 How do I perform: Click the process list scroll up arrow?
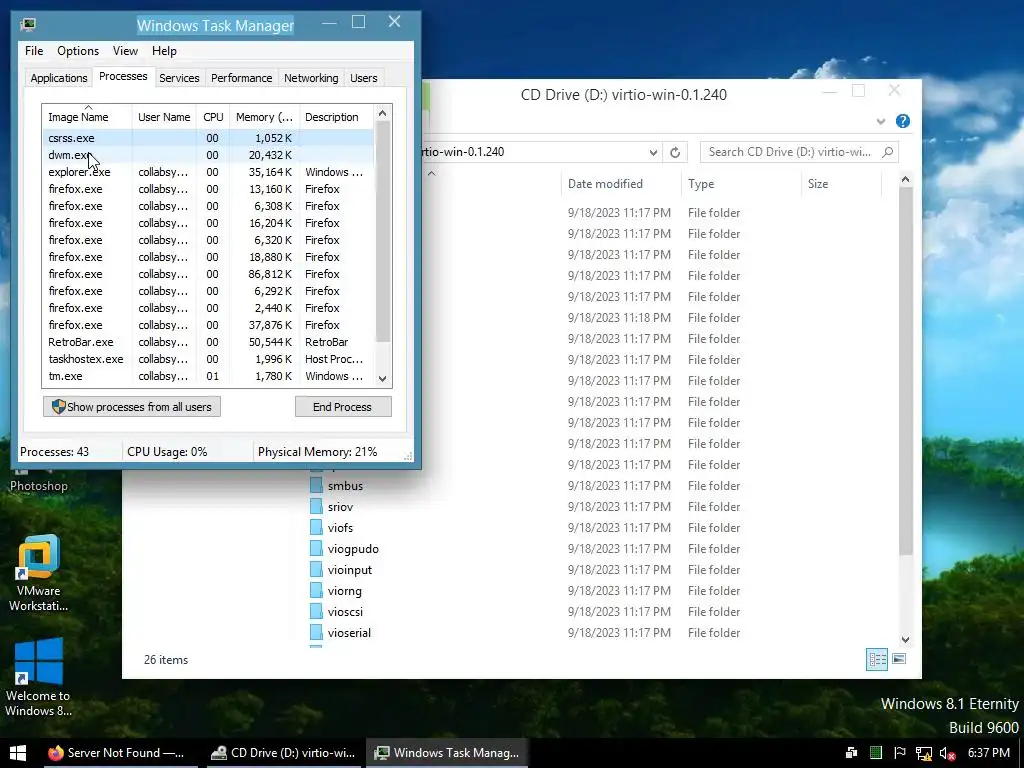point(383,114)
